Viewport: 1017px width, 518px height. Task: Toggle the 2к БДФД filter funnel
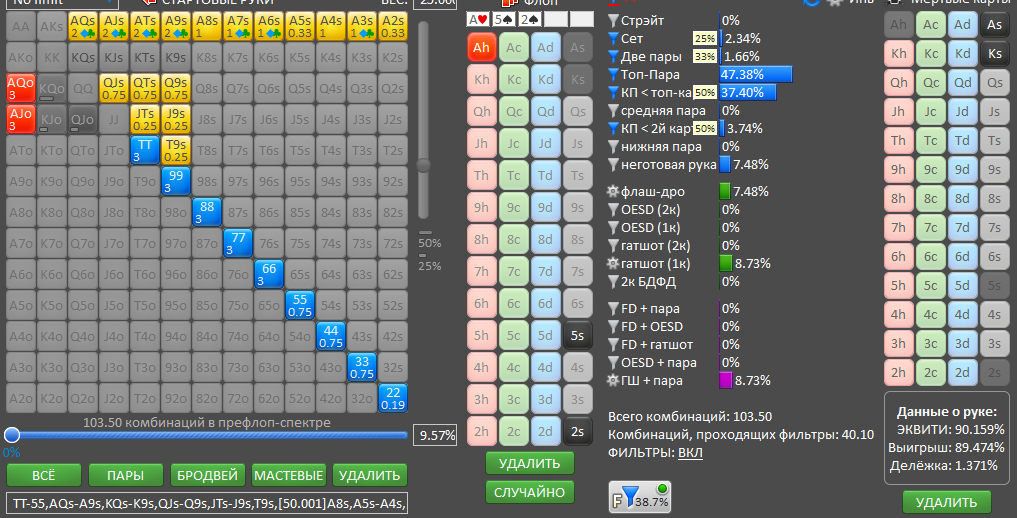[614, 281]
